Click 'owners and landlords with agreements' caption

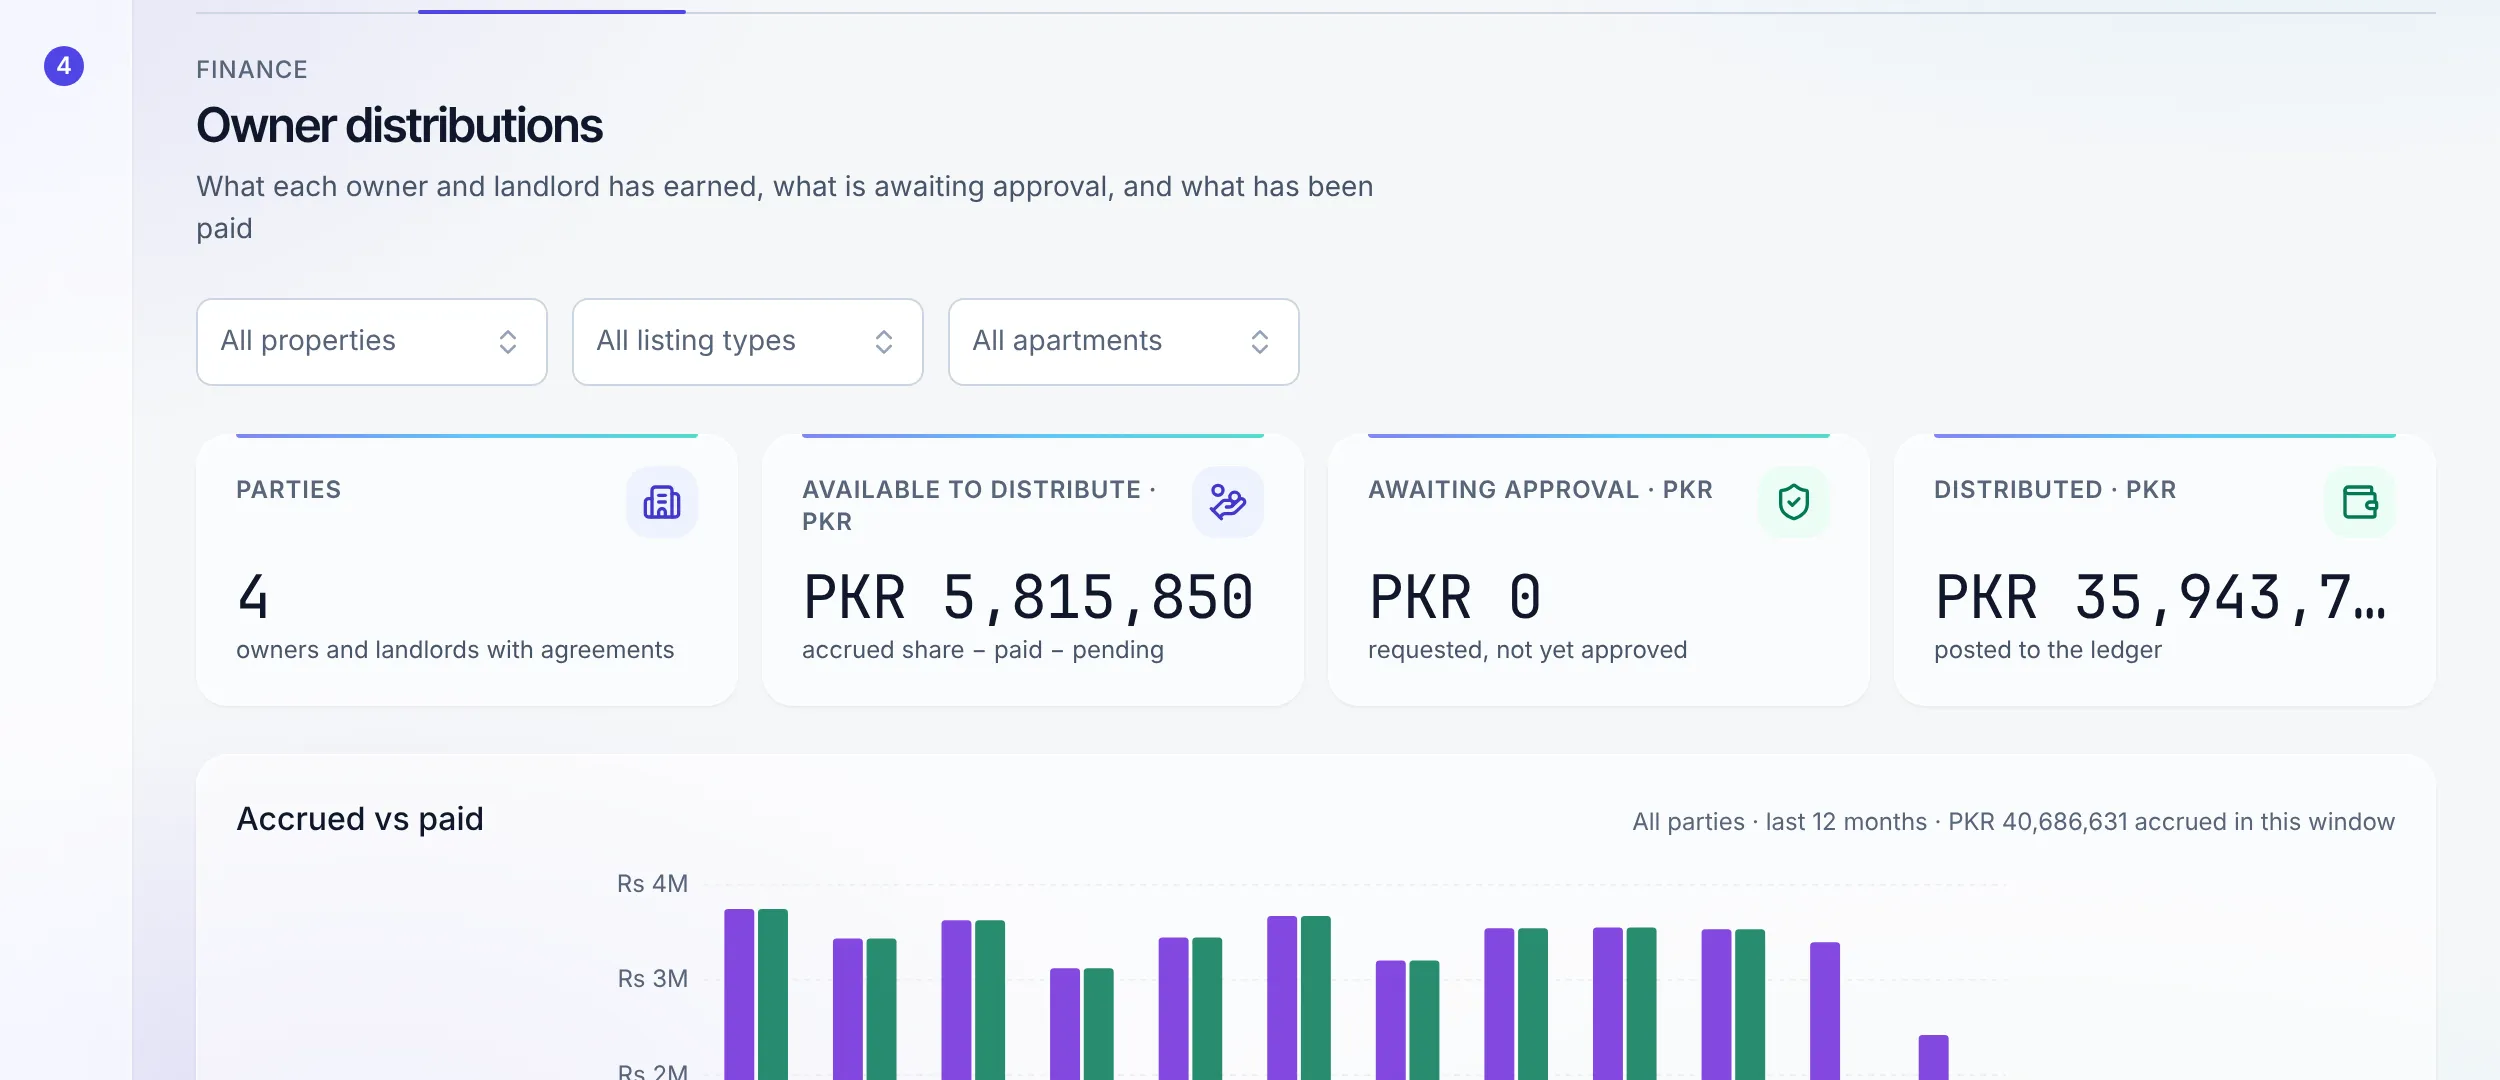coord(455,650)
